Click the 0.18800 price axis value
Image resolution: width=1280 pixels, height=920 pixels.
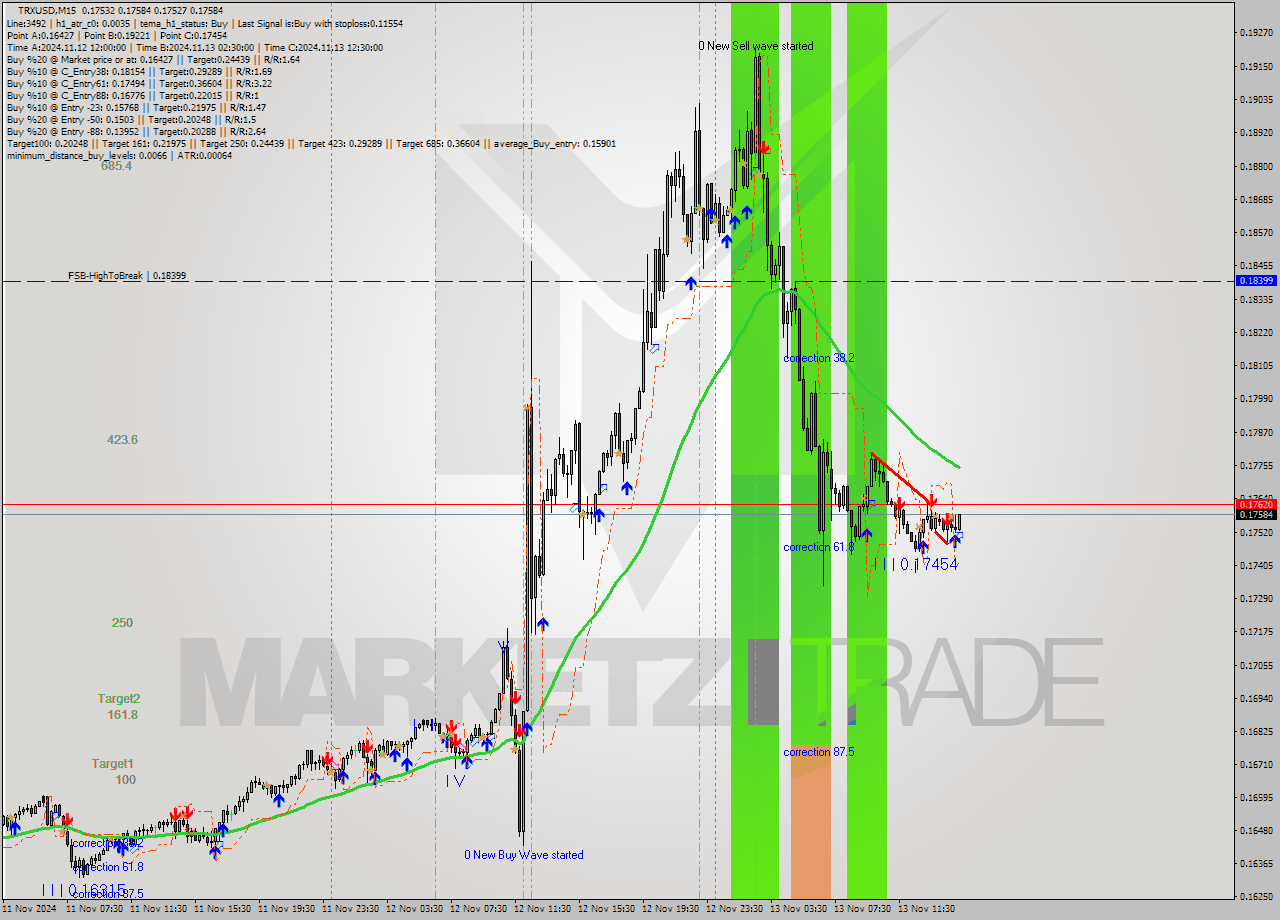coord(1256,166)
